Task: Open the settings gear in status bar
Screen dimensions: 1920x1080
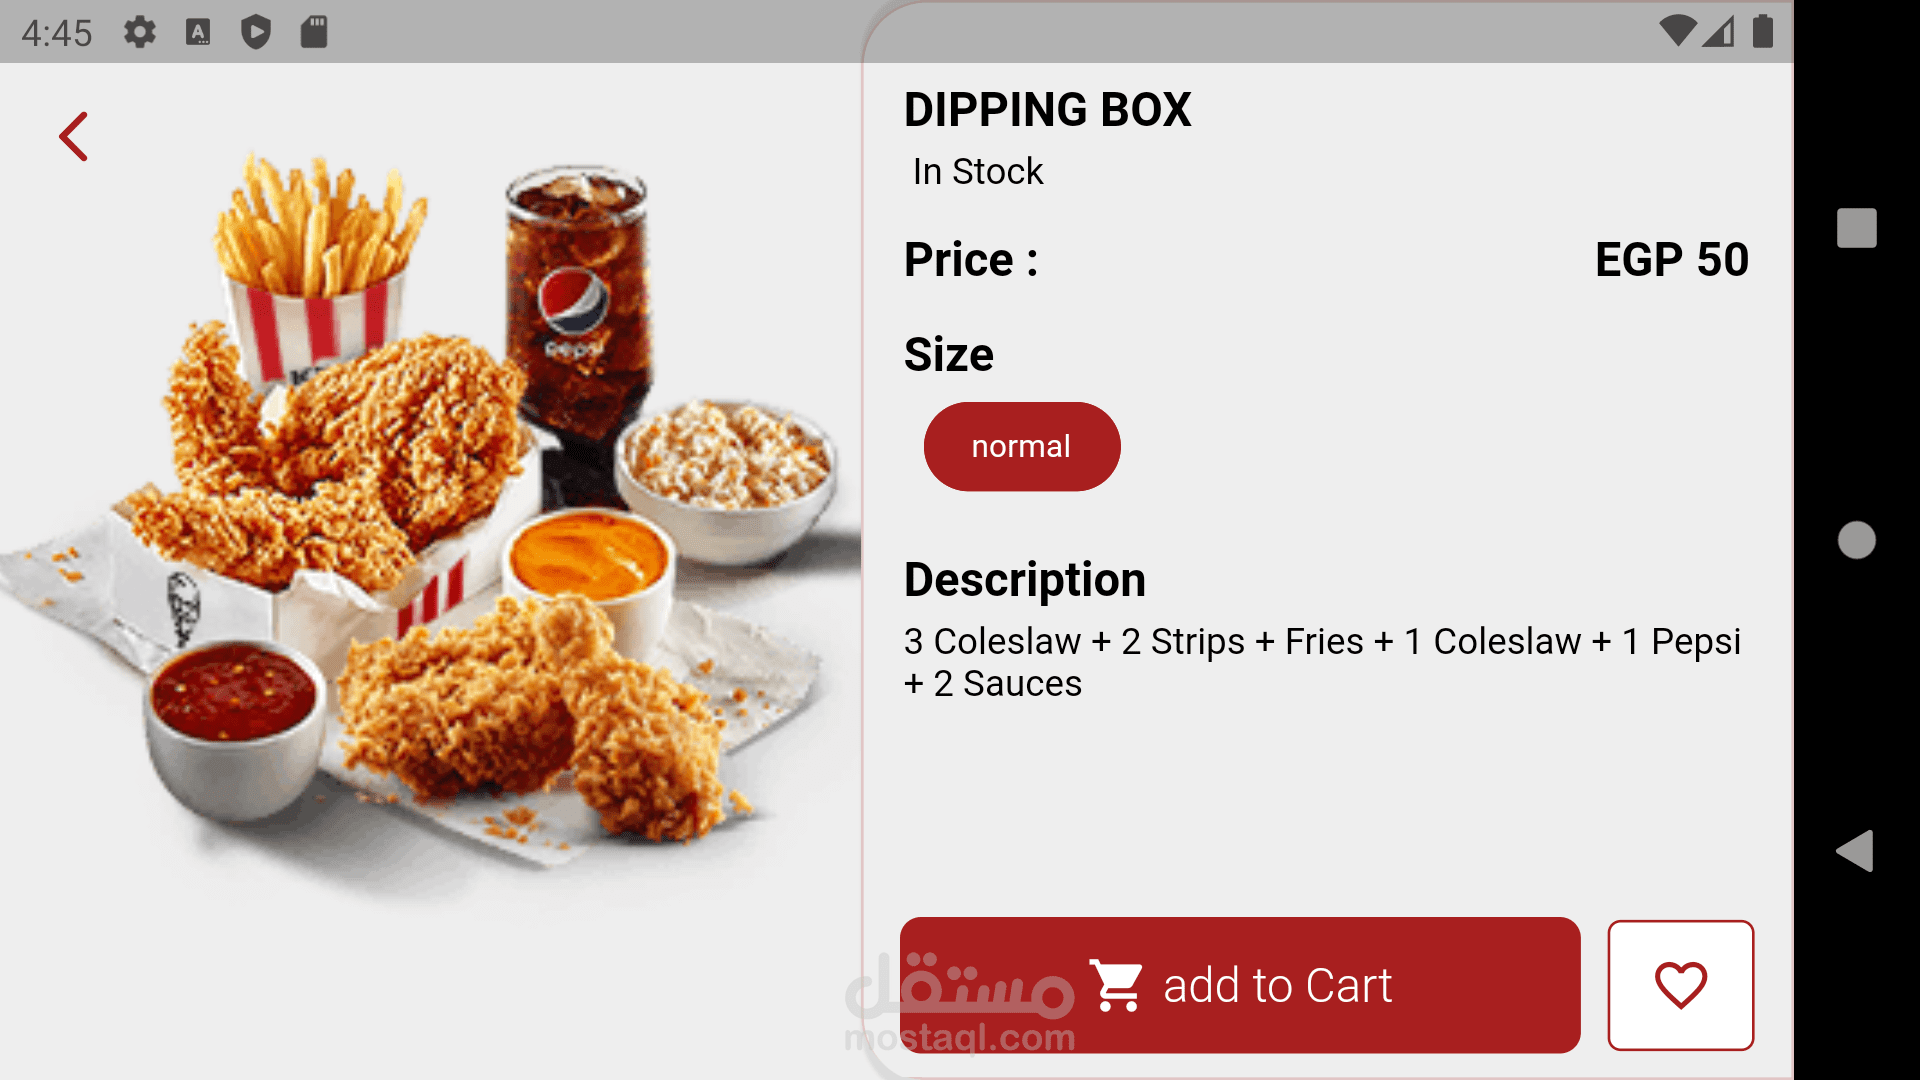Action: point(140,32)
